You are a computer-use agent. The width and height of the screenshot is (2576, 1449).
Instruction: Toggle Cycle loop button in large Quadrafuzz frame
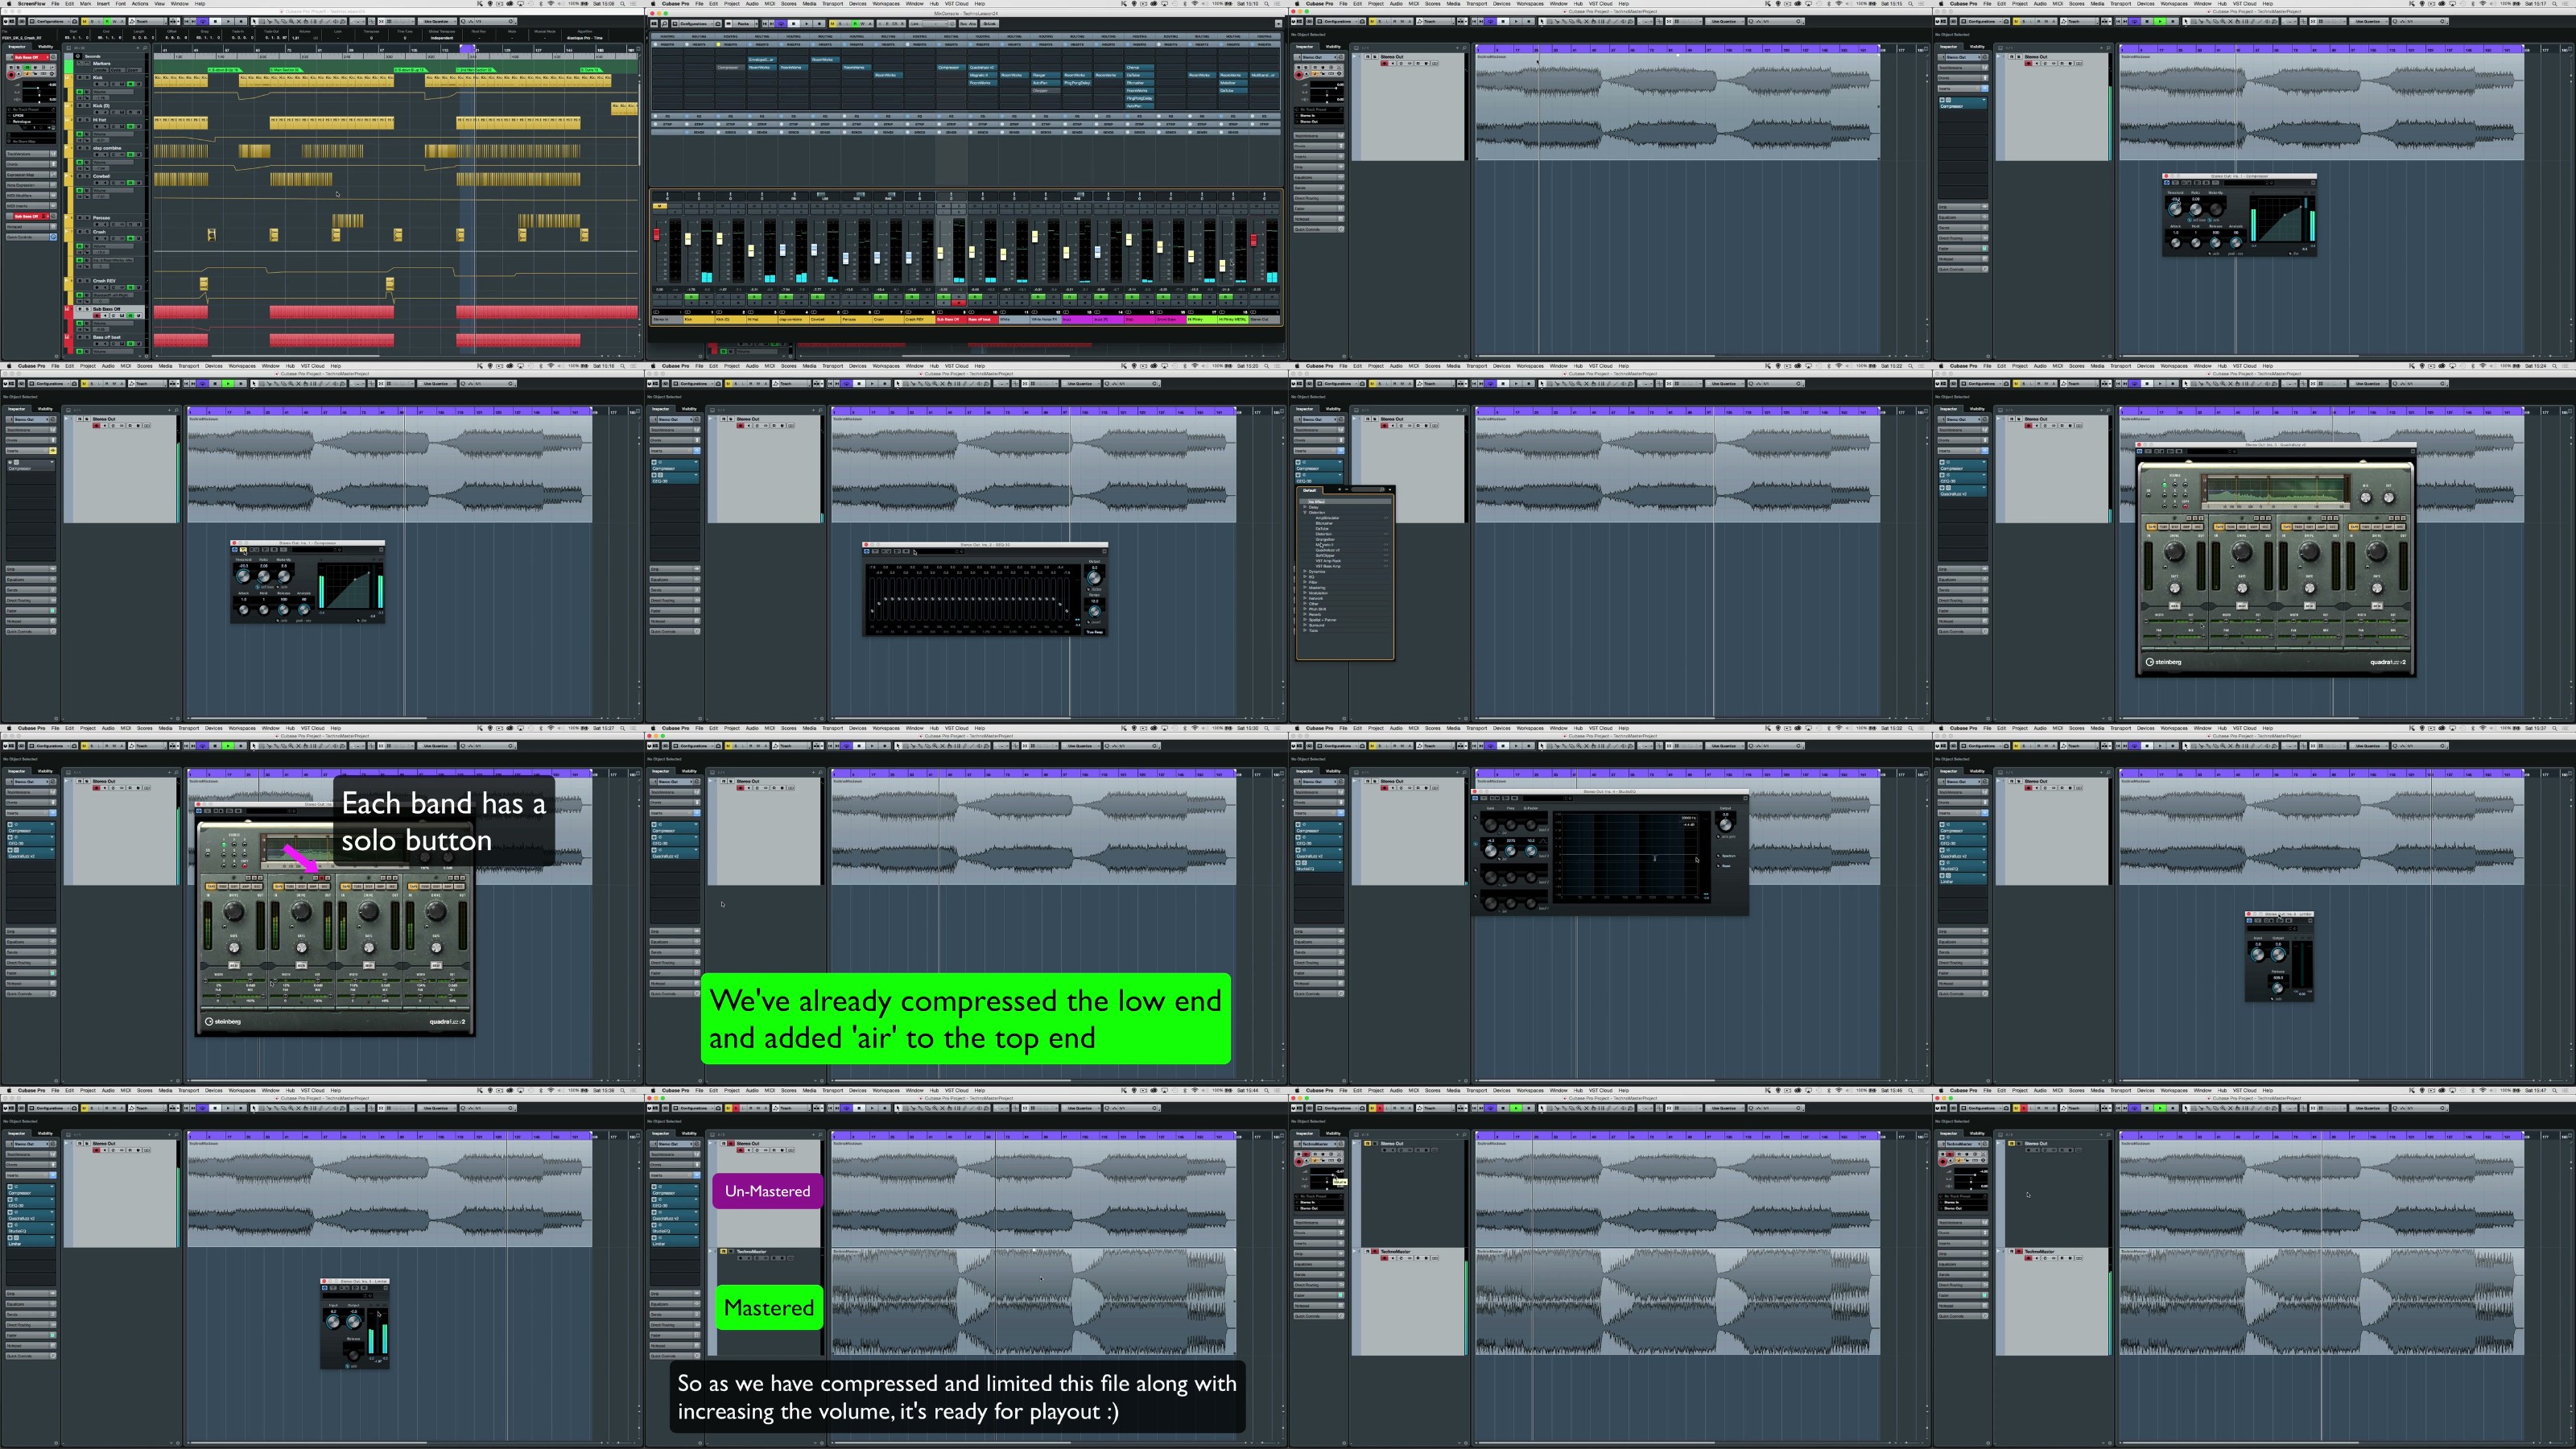pyautogui.click(x=2135, y=384)
